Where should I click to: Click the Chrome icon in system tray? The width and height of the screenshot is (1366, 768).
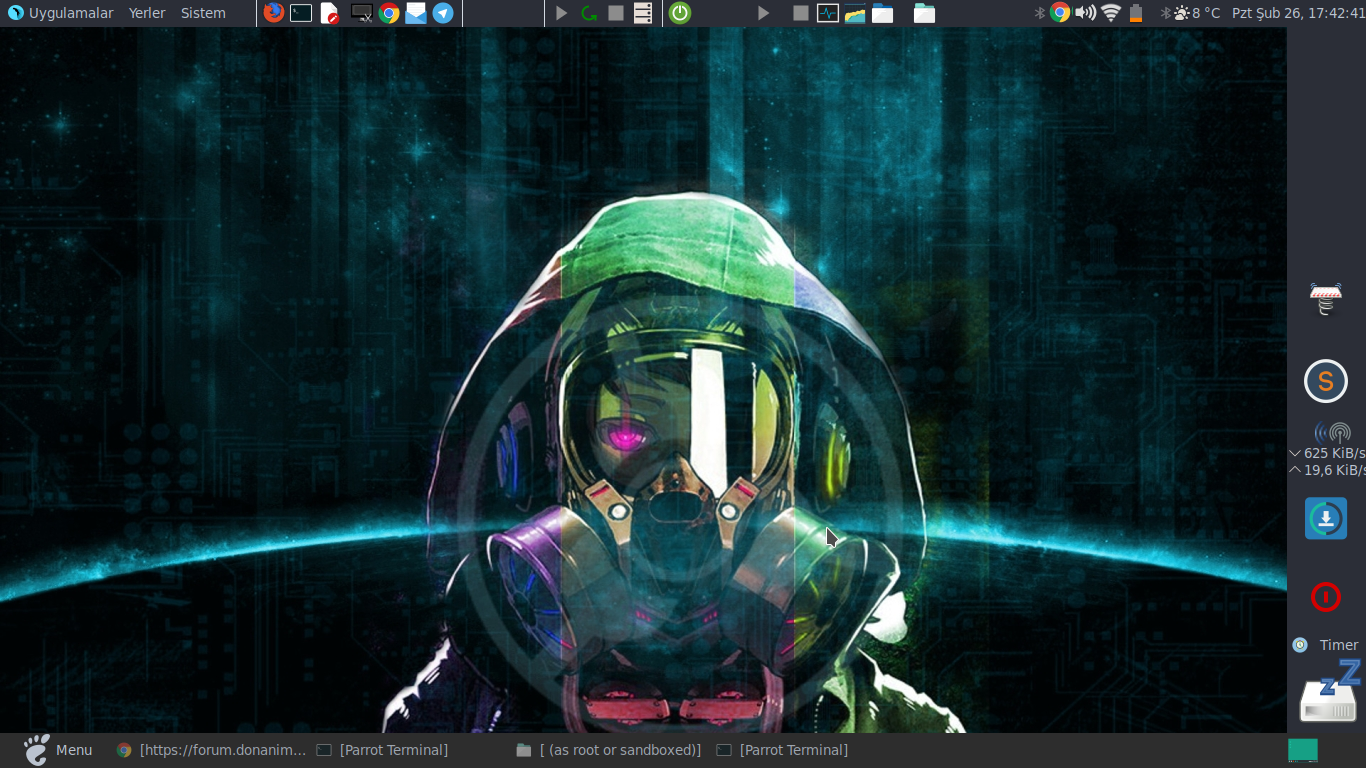click(x=1060, y=13)
